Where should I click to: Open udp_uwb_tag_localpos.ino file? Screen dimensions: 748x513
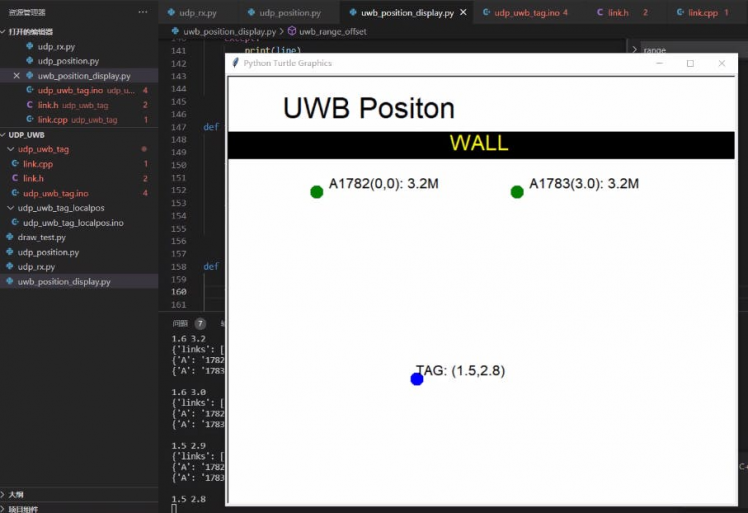[x=73, y=223]
